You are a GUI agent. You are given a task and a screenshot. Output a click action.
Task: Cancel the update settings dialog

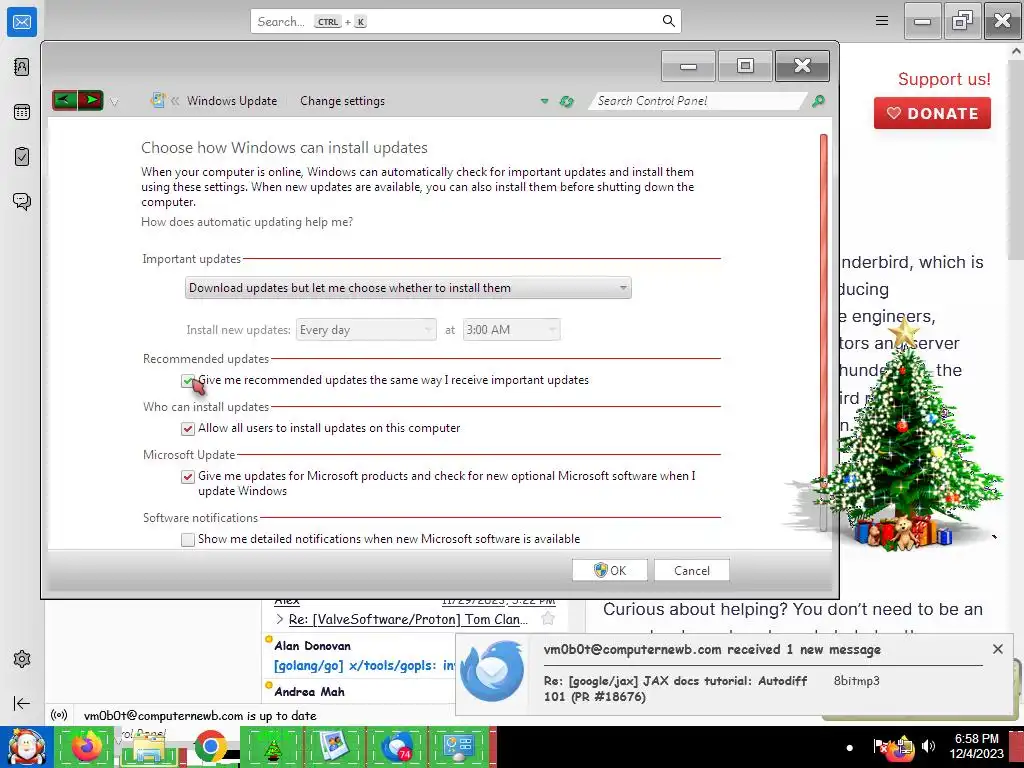(692, 570)
